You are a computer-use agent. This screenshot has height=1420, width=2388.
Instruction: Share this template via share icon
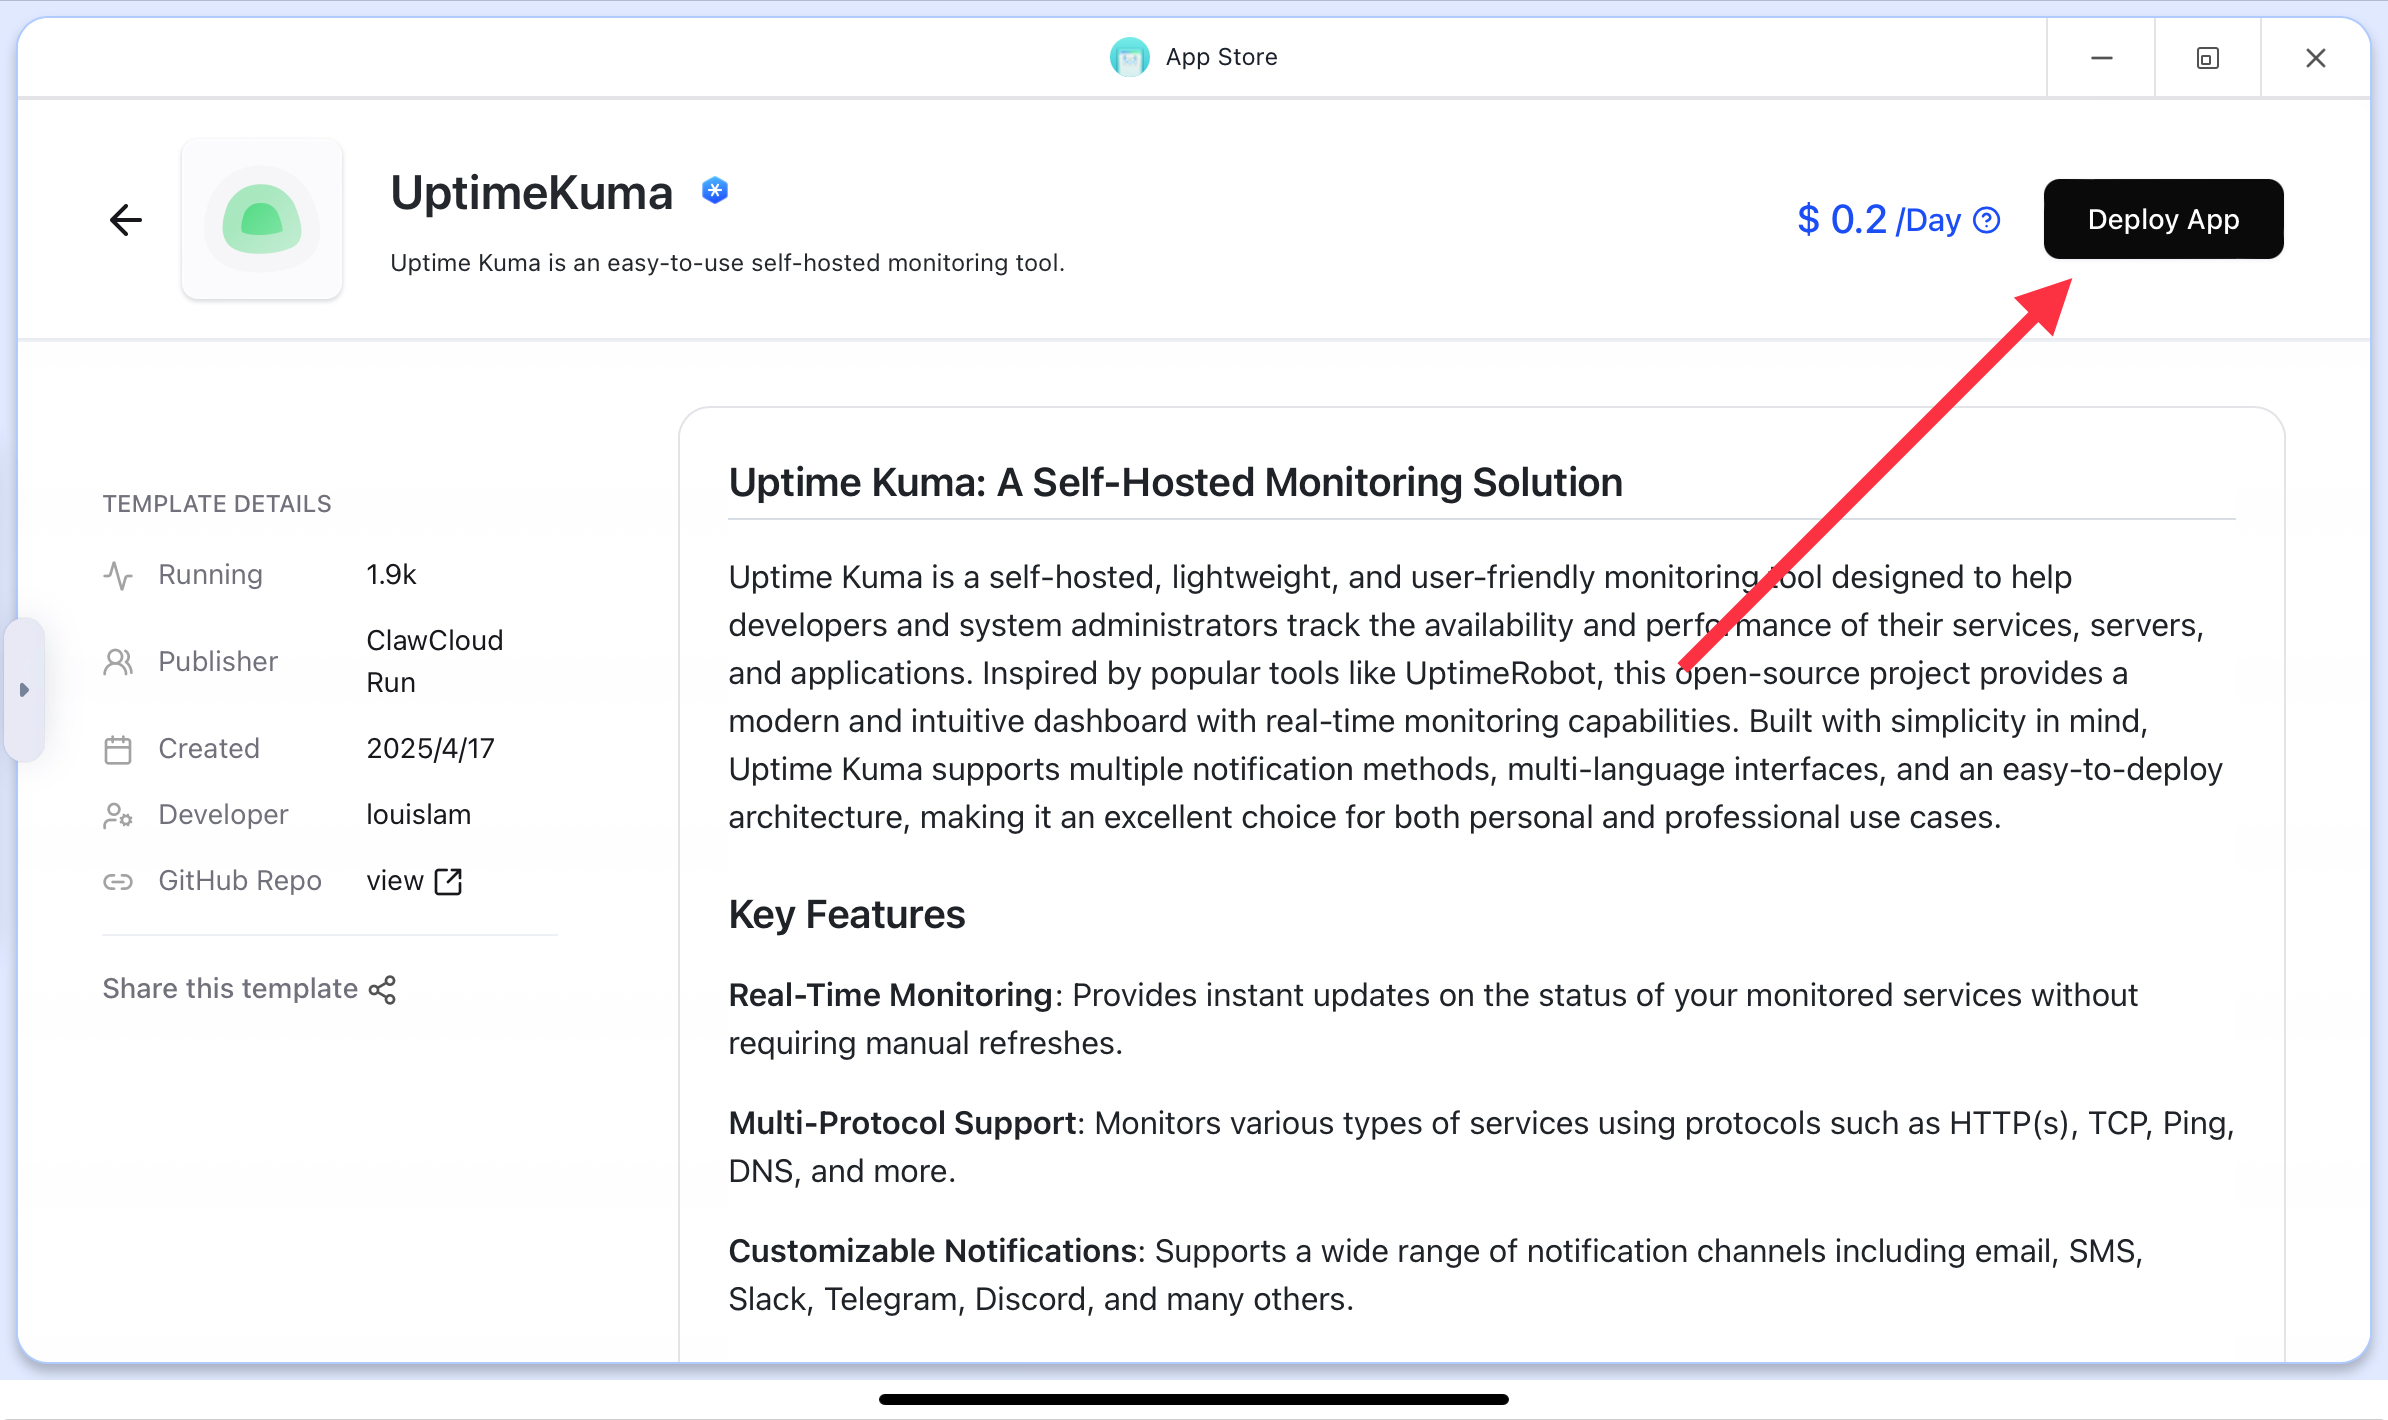coord(382,989)
